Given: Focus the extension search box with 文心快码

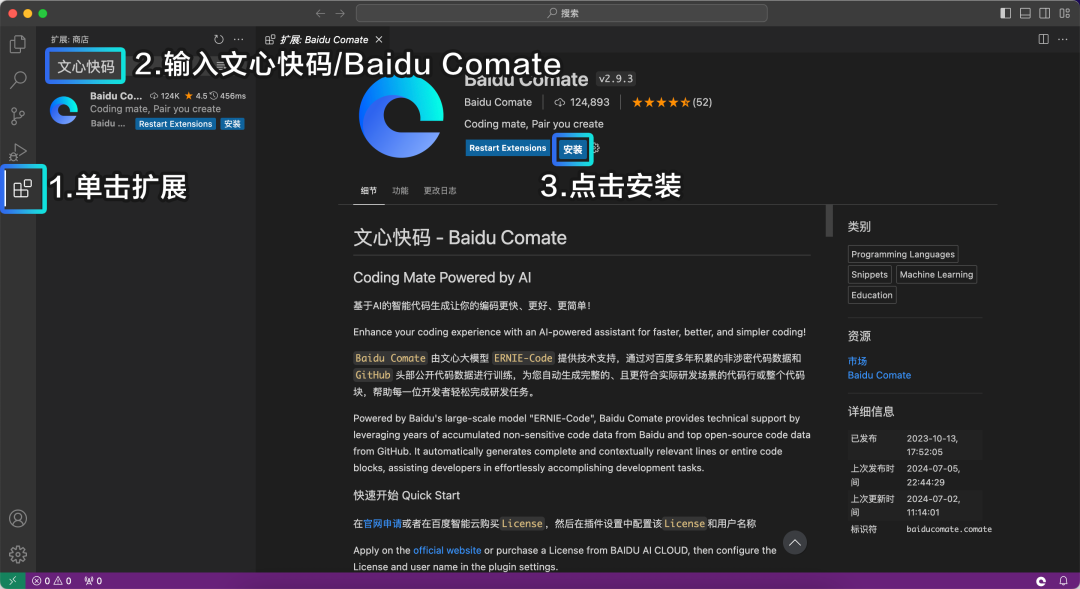Looking at the screenshot, I should 85,66.
